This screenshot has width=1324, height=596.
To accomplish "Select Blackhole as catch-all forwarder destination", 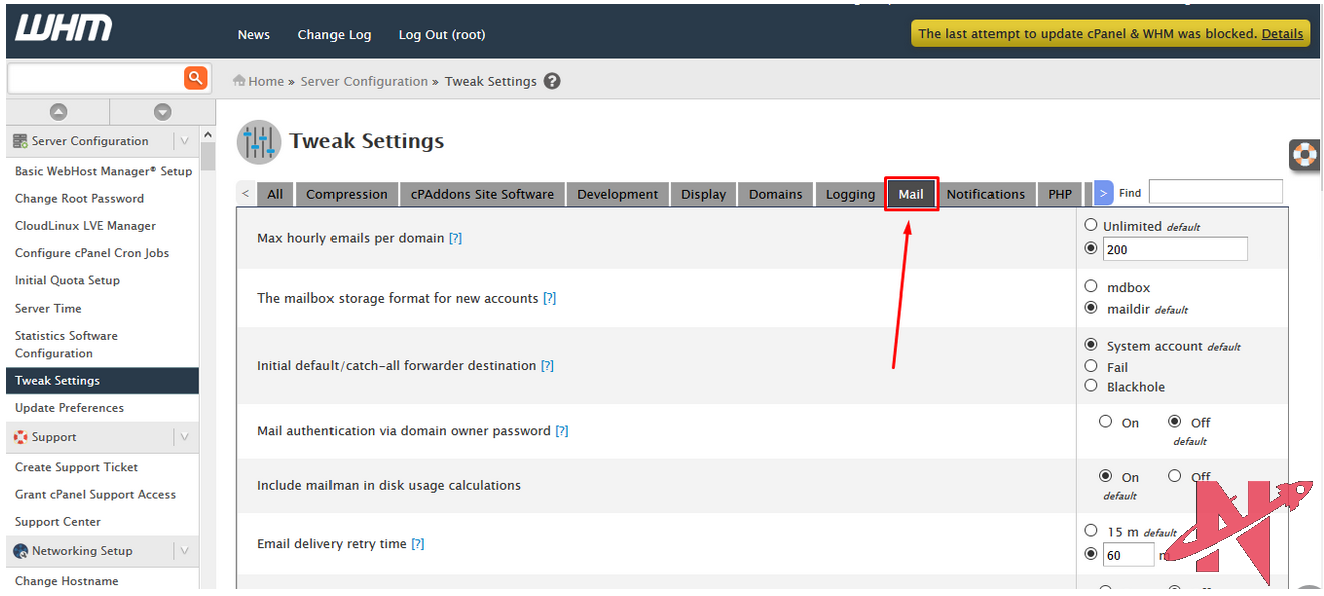I will pos(1091,386).
